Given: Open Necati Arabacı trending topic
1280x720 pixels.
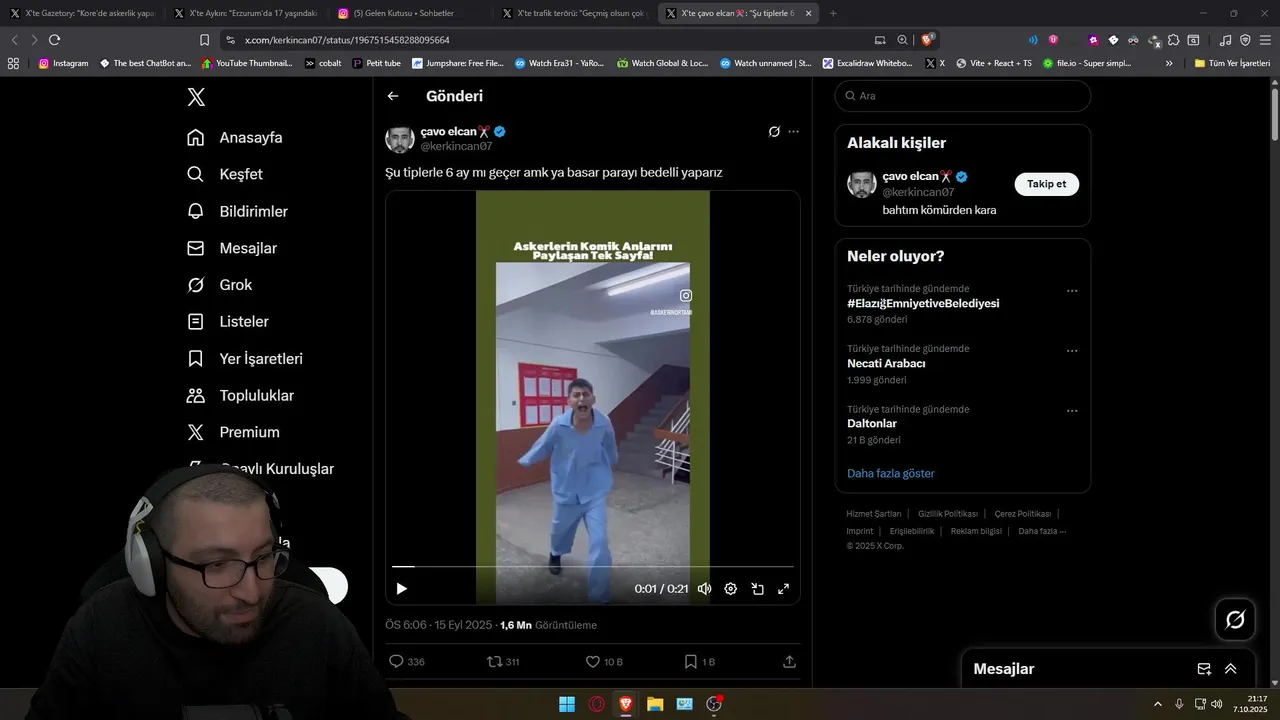Looking at the screenshot, I should point(886,364).
